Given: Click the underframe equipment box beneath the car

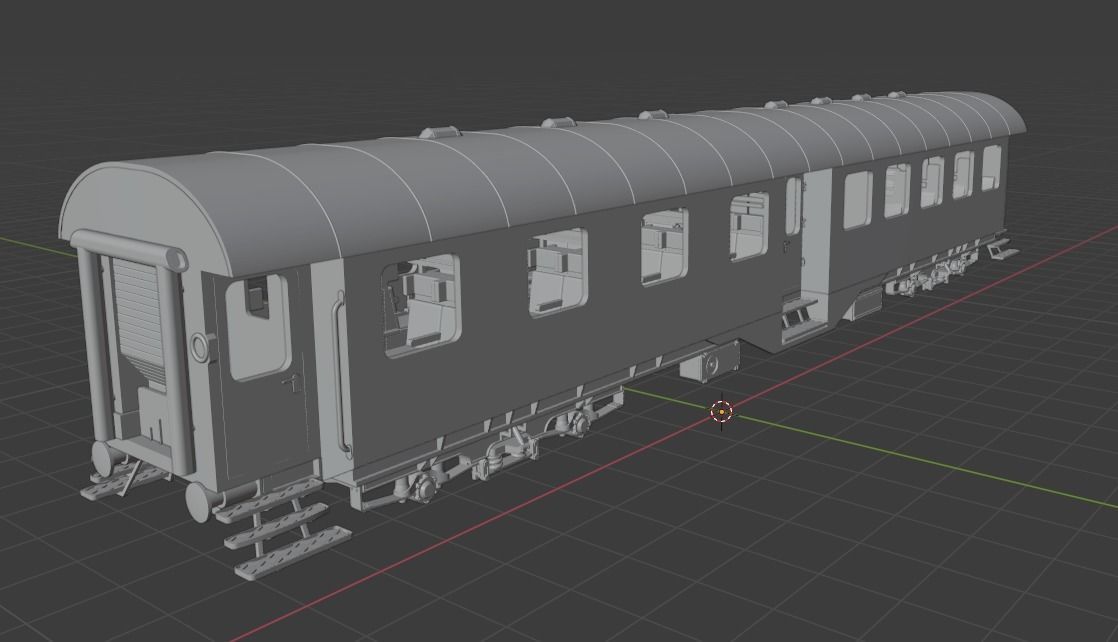Looking at the screenshot, I should (x=709, y=360).
